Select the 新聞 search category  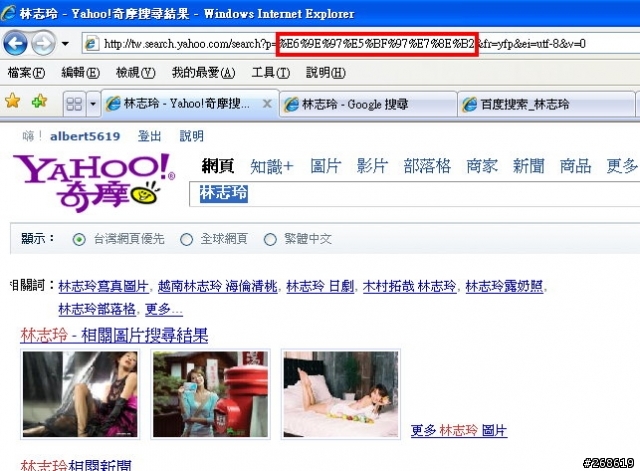pos(529,166)
